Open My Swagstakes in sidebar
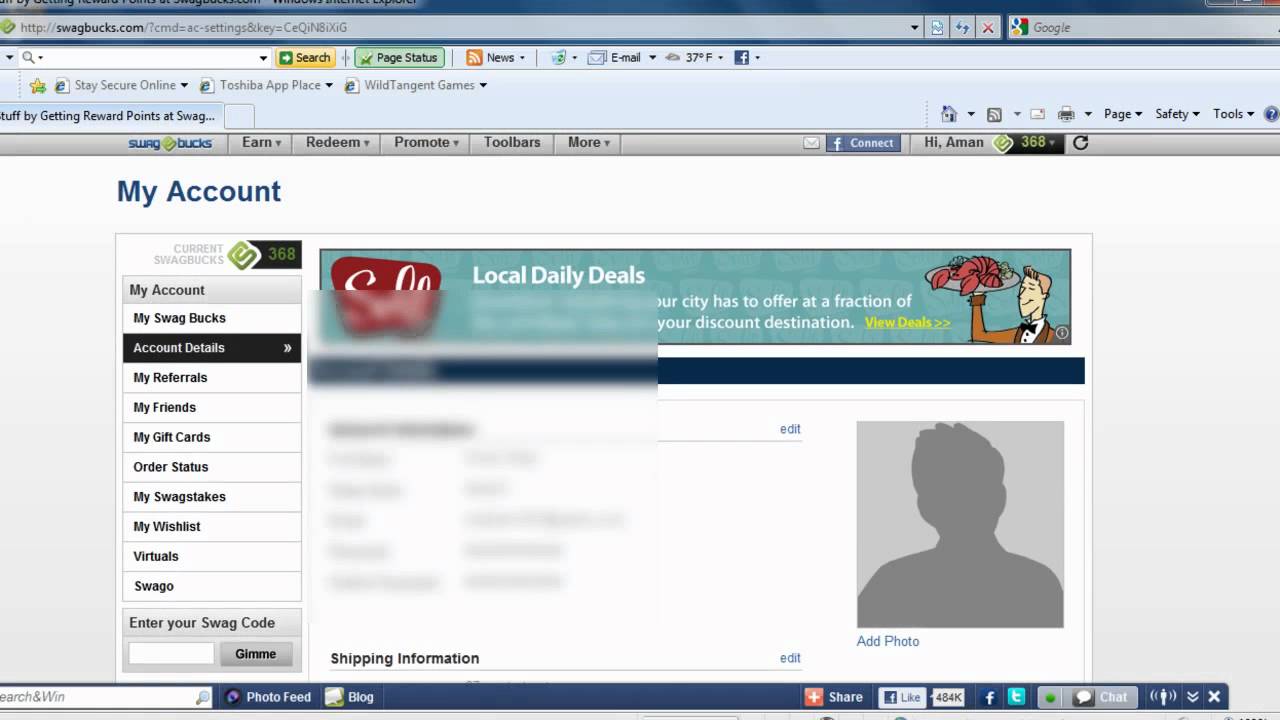The width and height of the screenshot is (1280, 720). point(212,497)
